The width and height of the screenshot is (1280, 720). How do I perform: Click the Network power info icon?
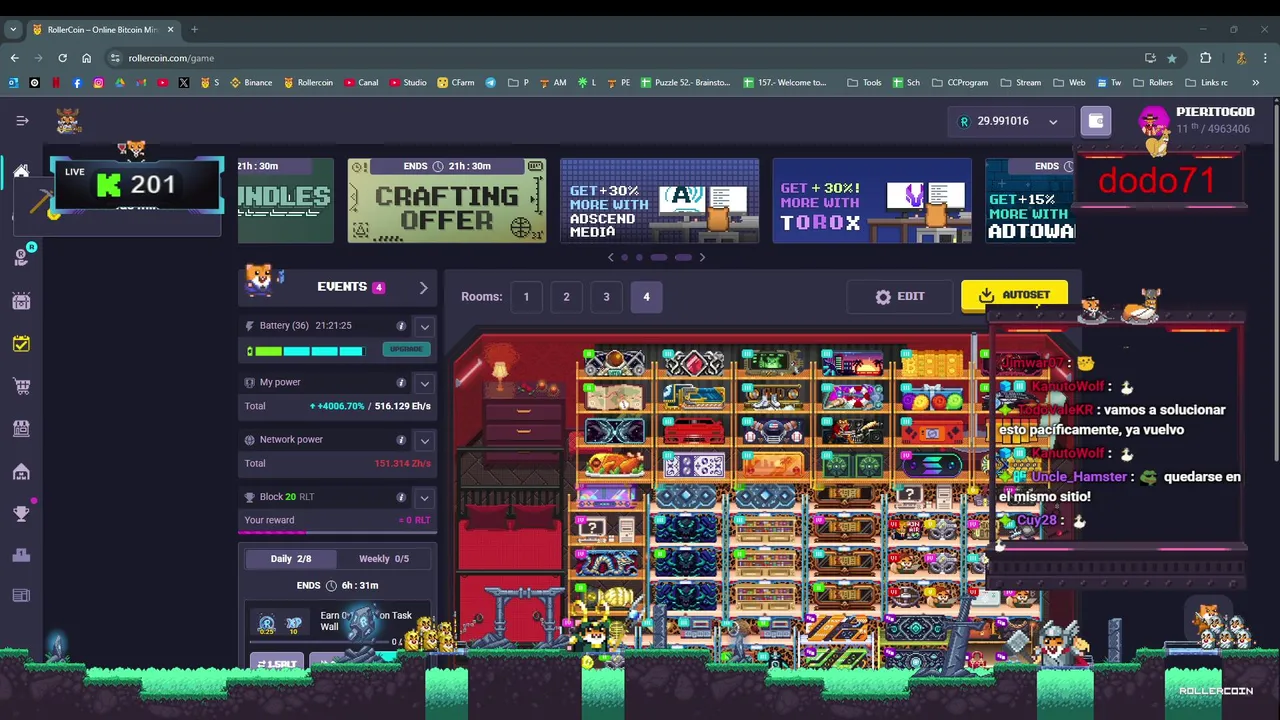[401, 440]
